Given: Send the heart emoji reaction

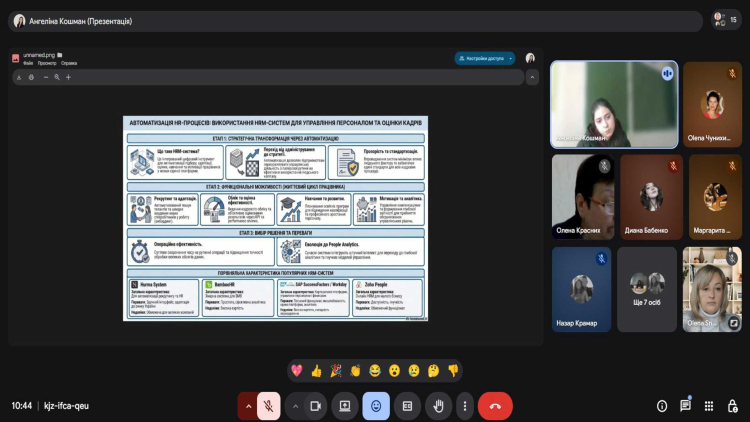Looking at the screenshot, I should pyautogui.click(x=297, y=370).
